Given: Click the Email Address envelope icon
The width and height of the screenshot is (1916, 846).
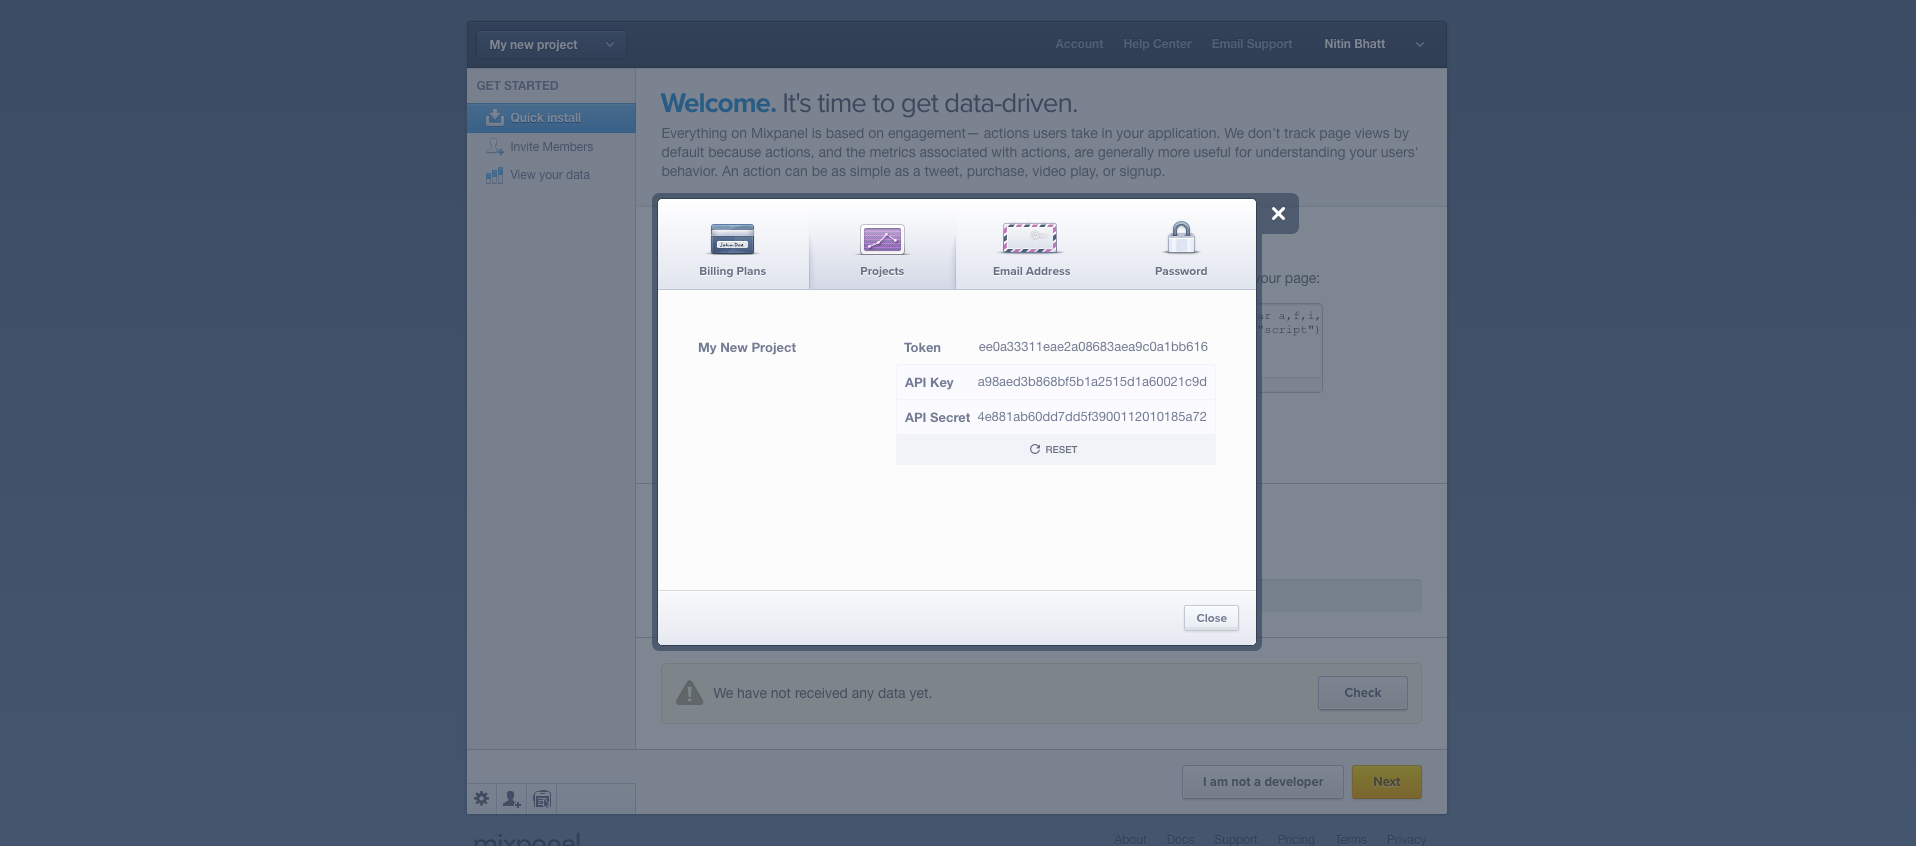Looking at the screenshot, I should (1030, 238).
